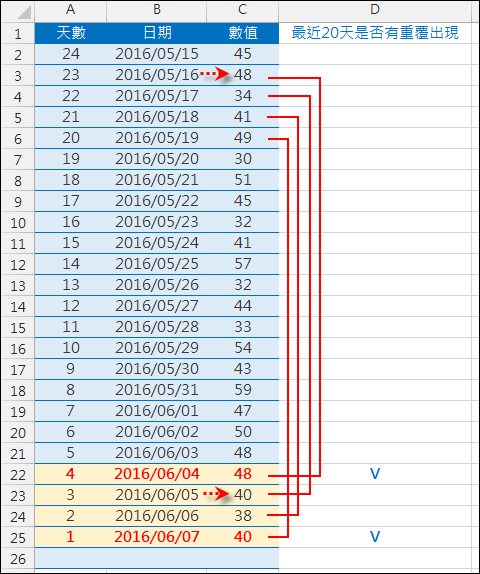Viewport: 480px width, 574px height.
Task: Click header cell 天數
Action: pos(71,33)
